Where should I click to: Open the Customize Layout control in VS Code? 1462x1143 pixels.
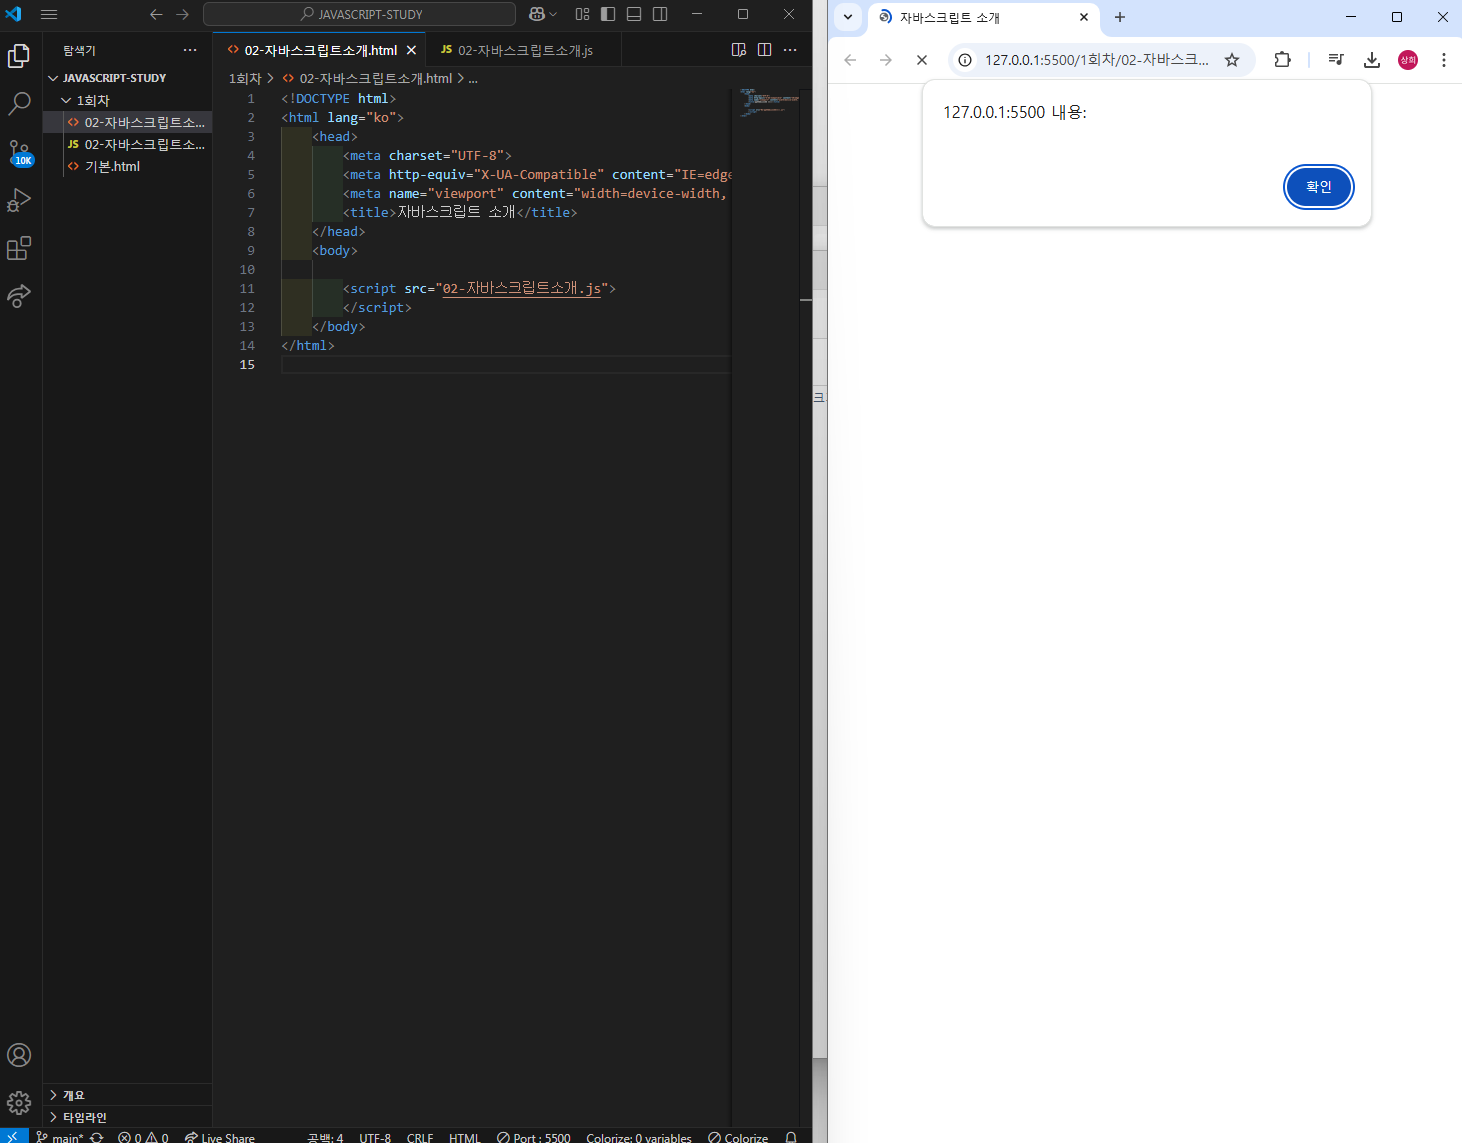point(583,14)
